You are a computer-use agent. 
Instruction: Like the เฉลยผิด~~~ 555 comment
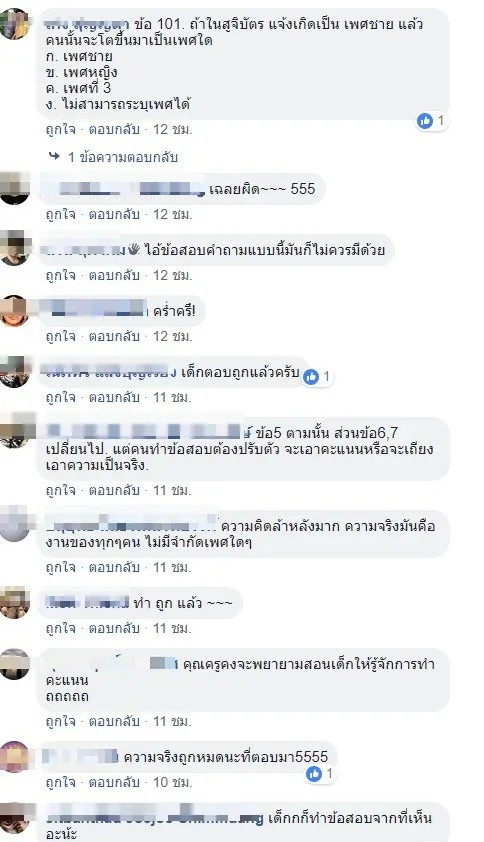[x=61, y=214]
